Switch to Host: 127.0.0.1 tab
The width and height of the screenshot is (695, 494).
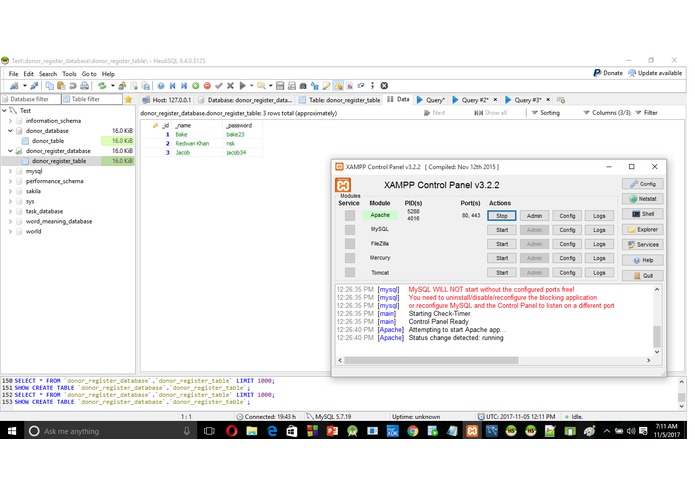167,100
